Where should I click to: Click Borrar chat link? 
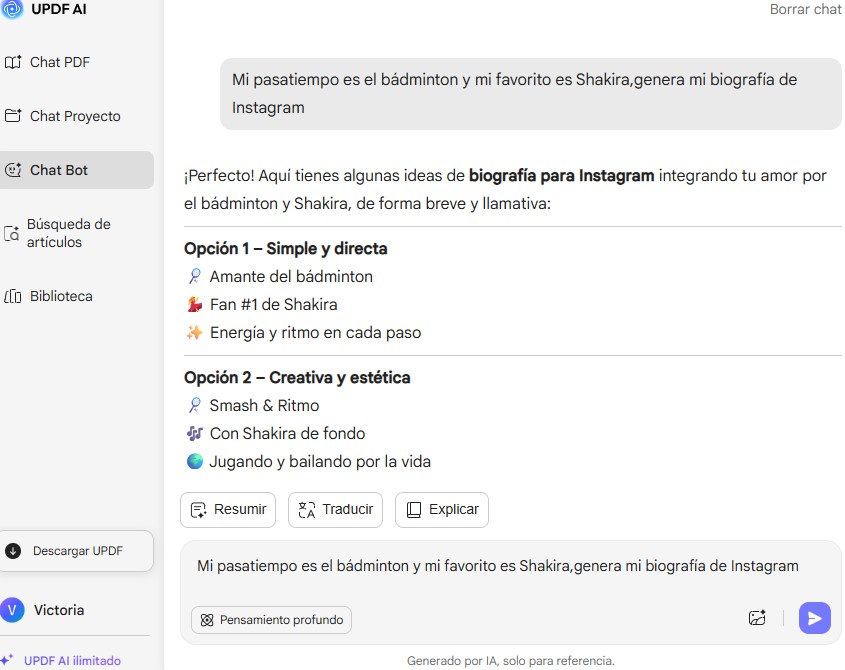tap(805, 9)
